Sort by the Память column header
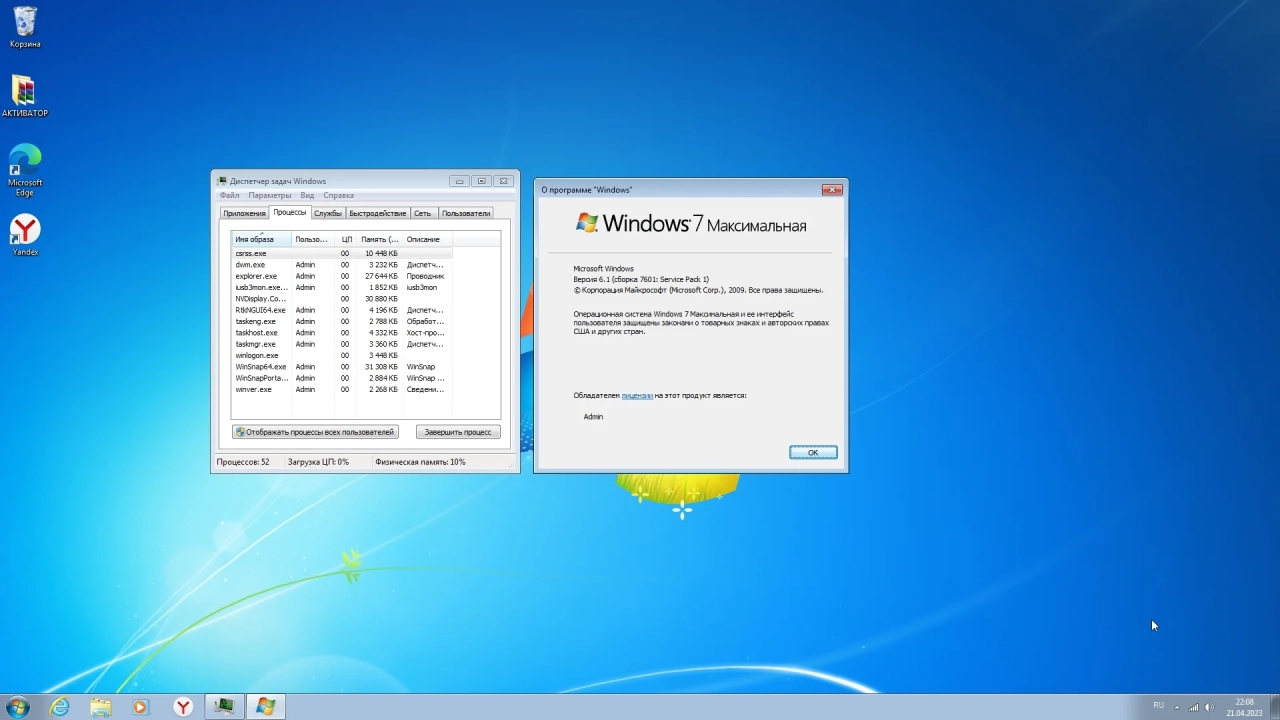The width and height of the screenshot is (1280, 720). point(380,240)
